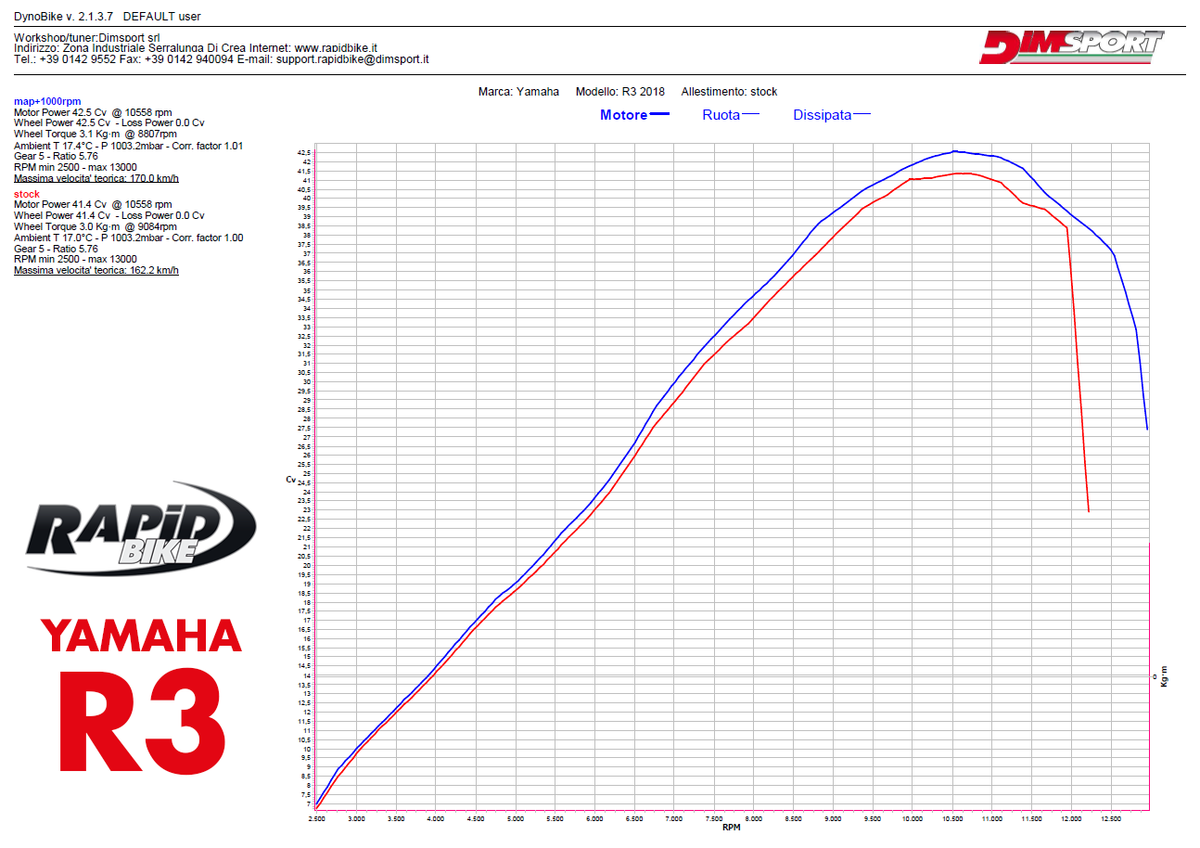Click the text Wheel Power 42.5 Cv - Loss Power 0.0 Cv
This screenshot has height=848, width=1200.
[109, 124]
